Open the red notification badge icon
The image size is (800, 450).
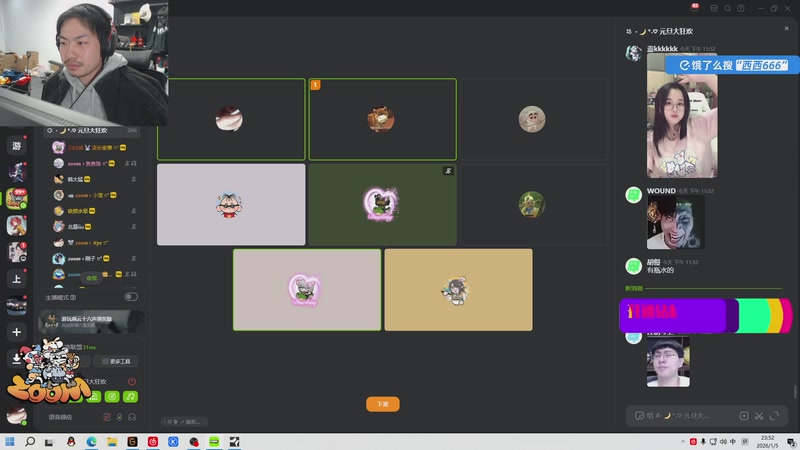[694, 7]
